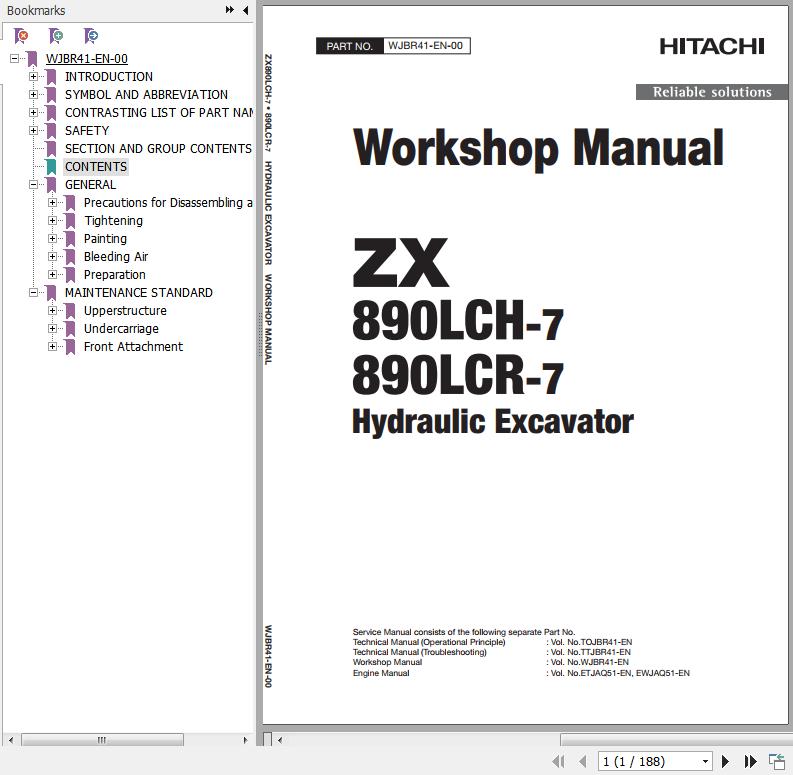The width and height of the screenshot is (793, 775).
Task: Expand the SYMBOL AND ABBREVIATION bookmark
Action: pyautogui.click(x=33, y=95)
